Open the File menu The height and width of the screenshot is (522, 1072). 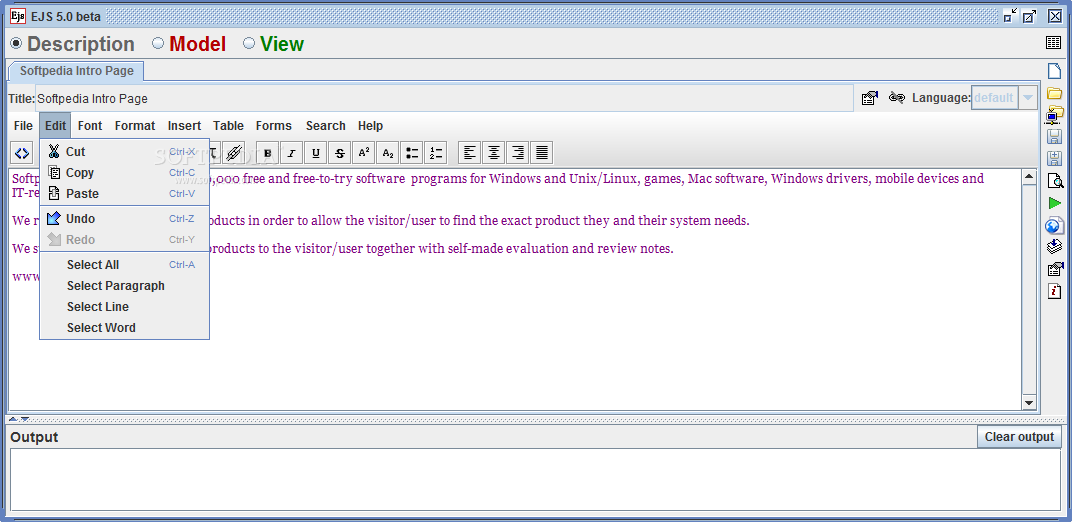(23, 126)
